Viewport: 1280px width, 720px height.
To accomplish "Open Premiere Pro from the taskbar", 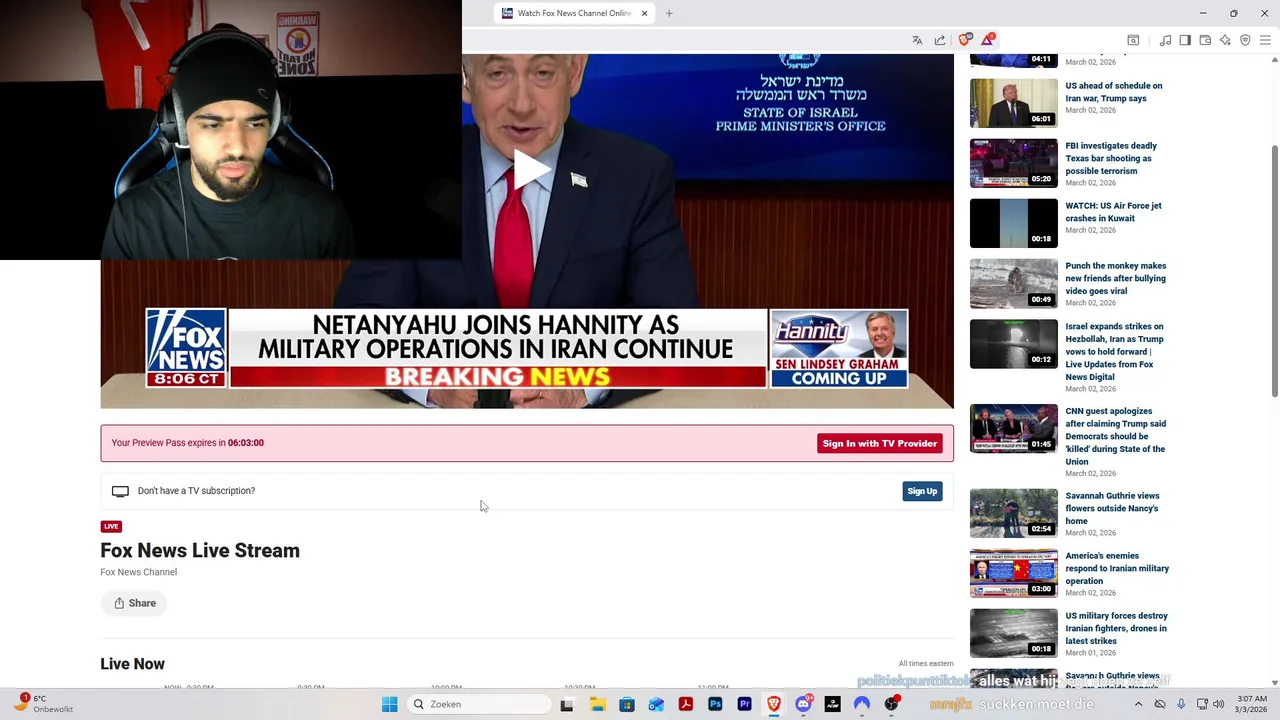I will [744, 704].
